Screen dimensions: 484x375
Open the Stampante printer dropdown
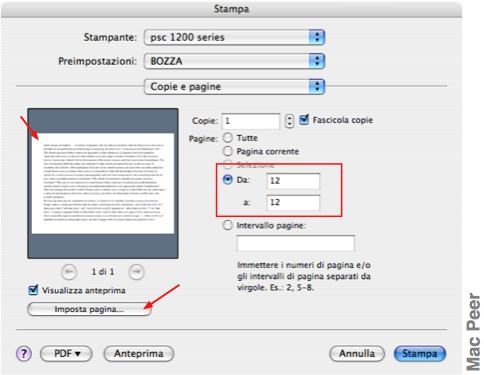tap(234, 37)
